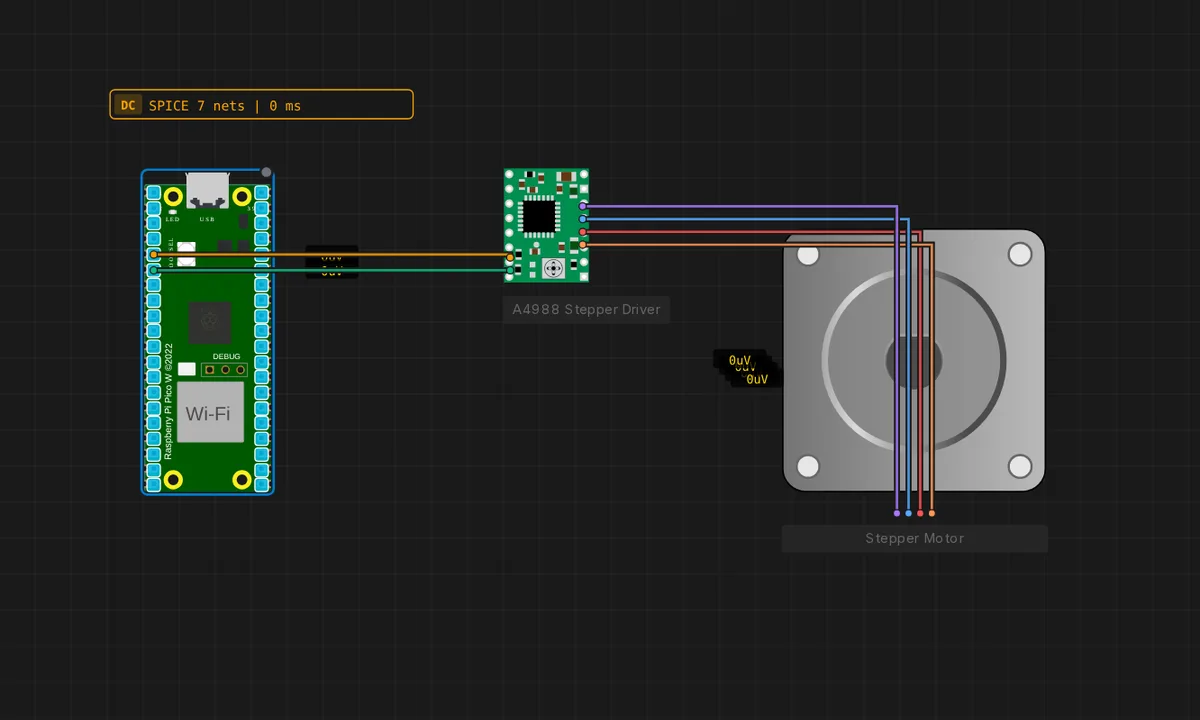Screen dimensions: 1200x720
Task: Click red wire endpoint below the stepper motor
Action: point(920,513)
